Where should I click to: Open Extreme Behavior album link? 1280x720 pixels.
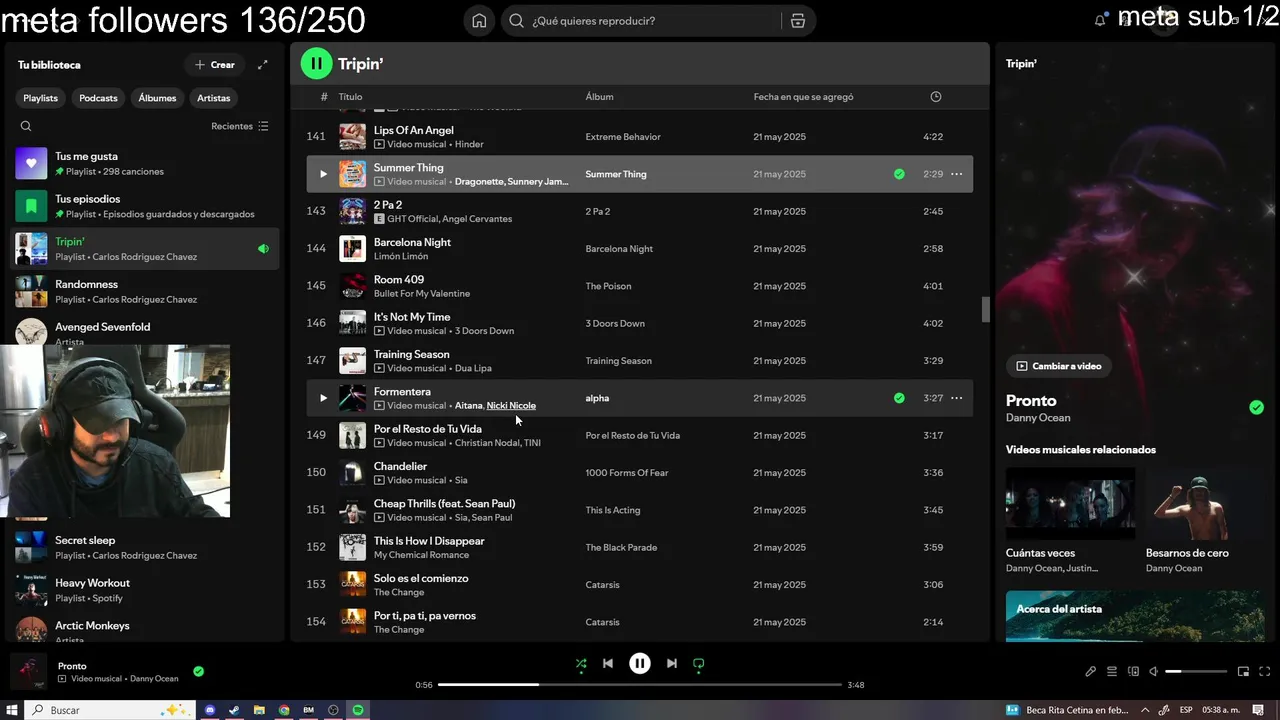(x=623, y=137)
